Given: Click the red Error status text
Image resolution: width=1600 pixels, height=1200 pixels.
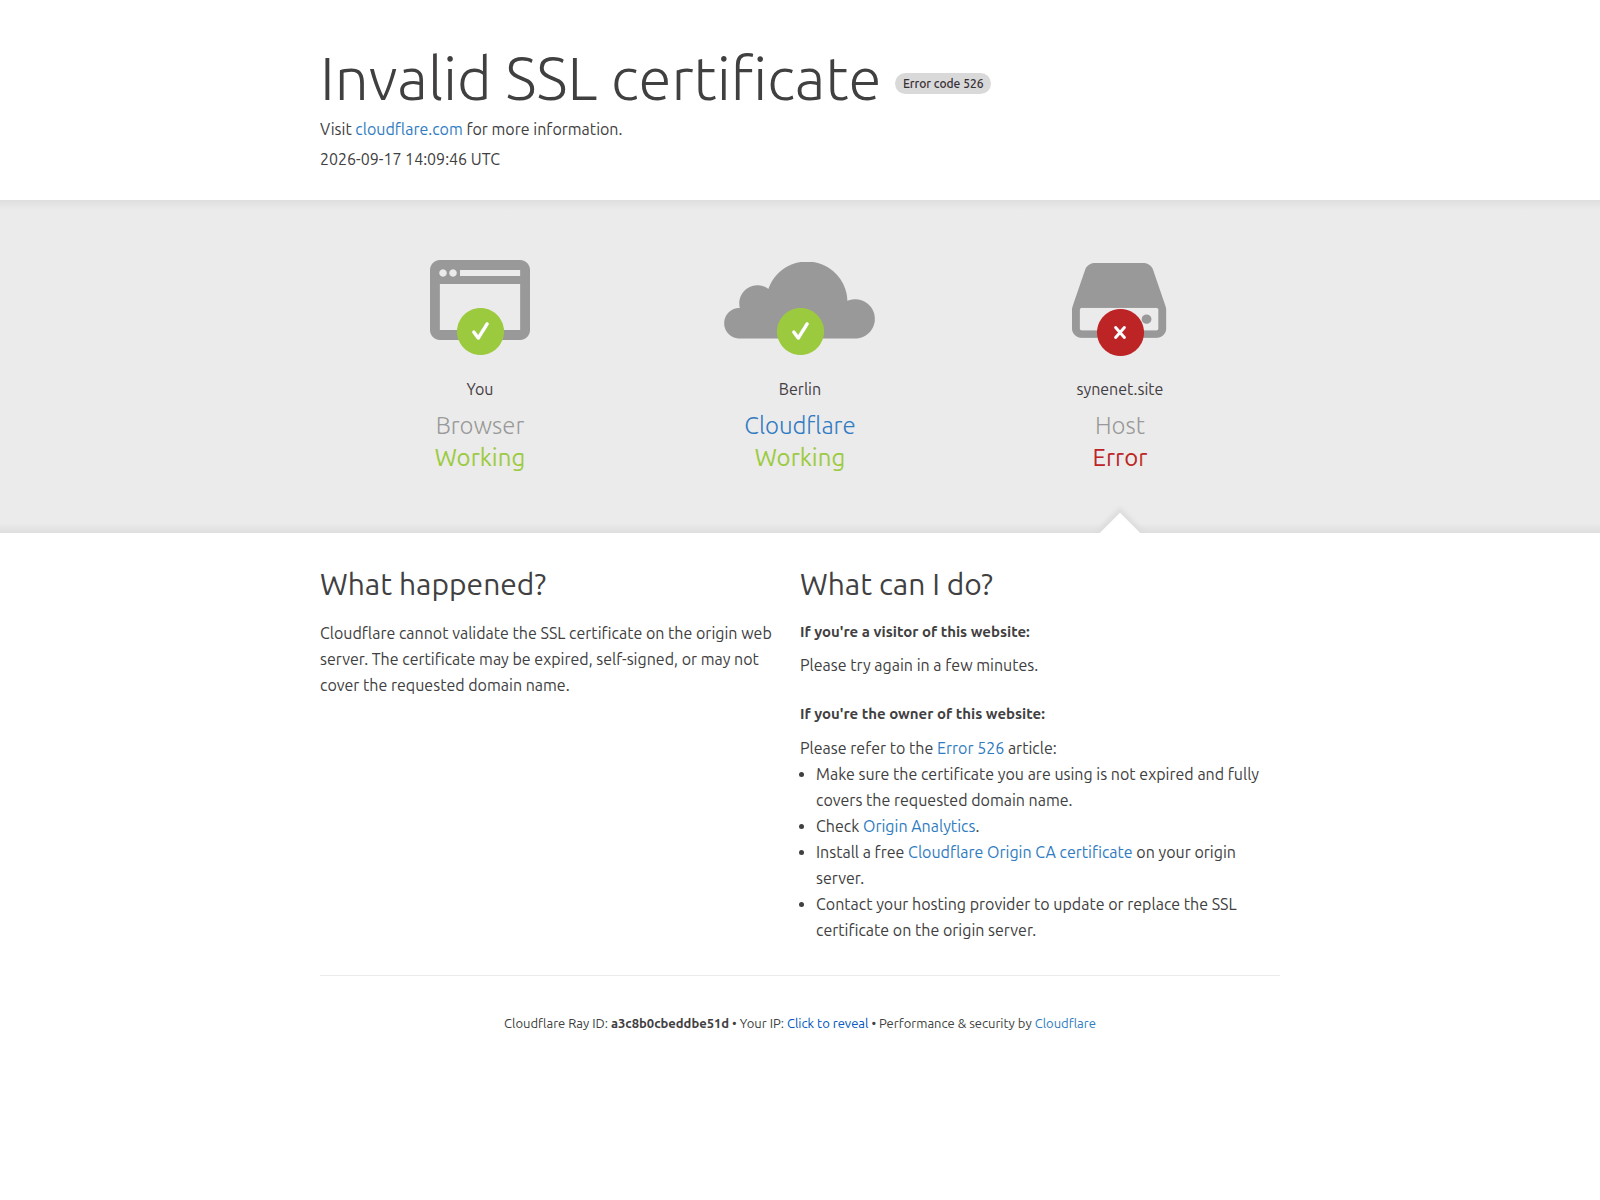Looking at the screenshot, I should click(1120, 458).
